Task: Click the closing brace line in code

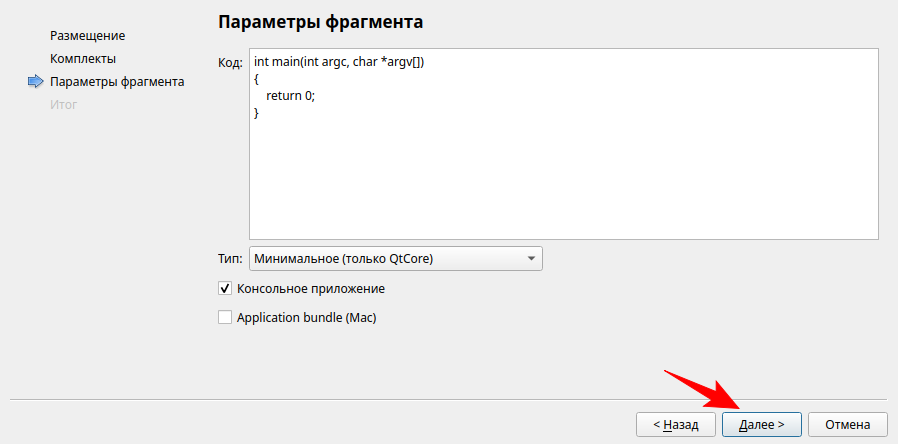Action: pyautogui.click(x=257, y=112)
